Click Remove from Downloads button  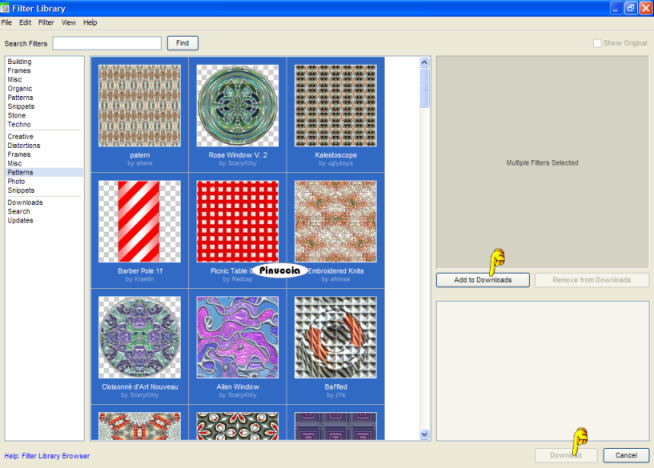(591, 280)
